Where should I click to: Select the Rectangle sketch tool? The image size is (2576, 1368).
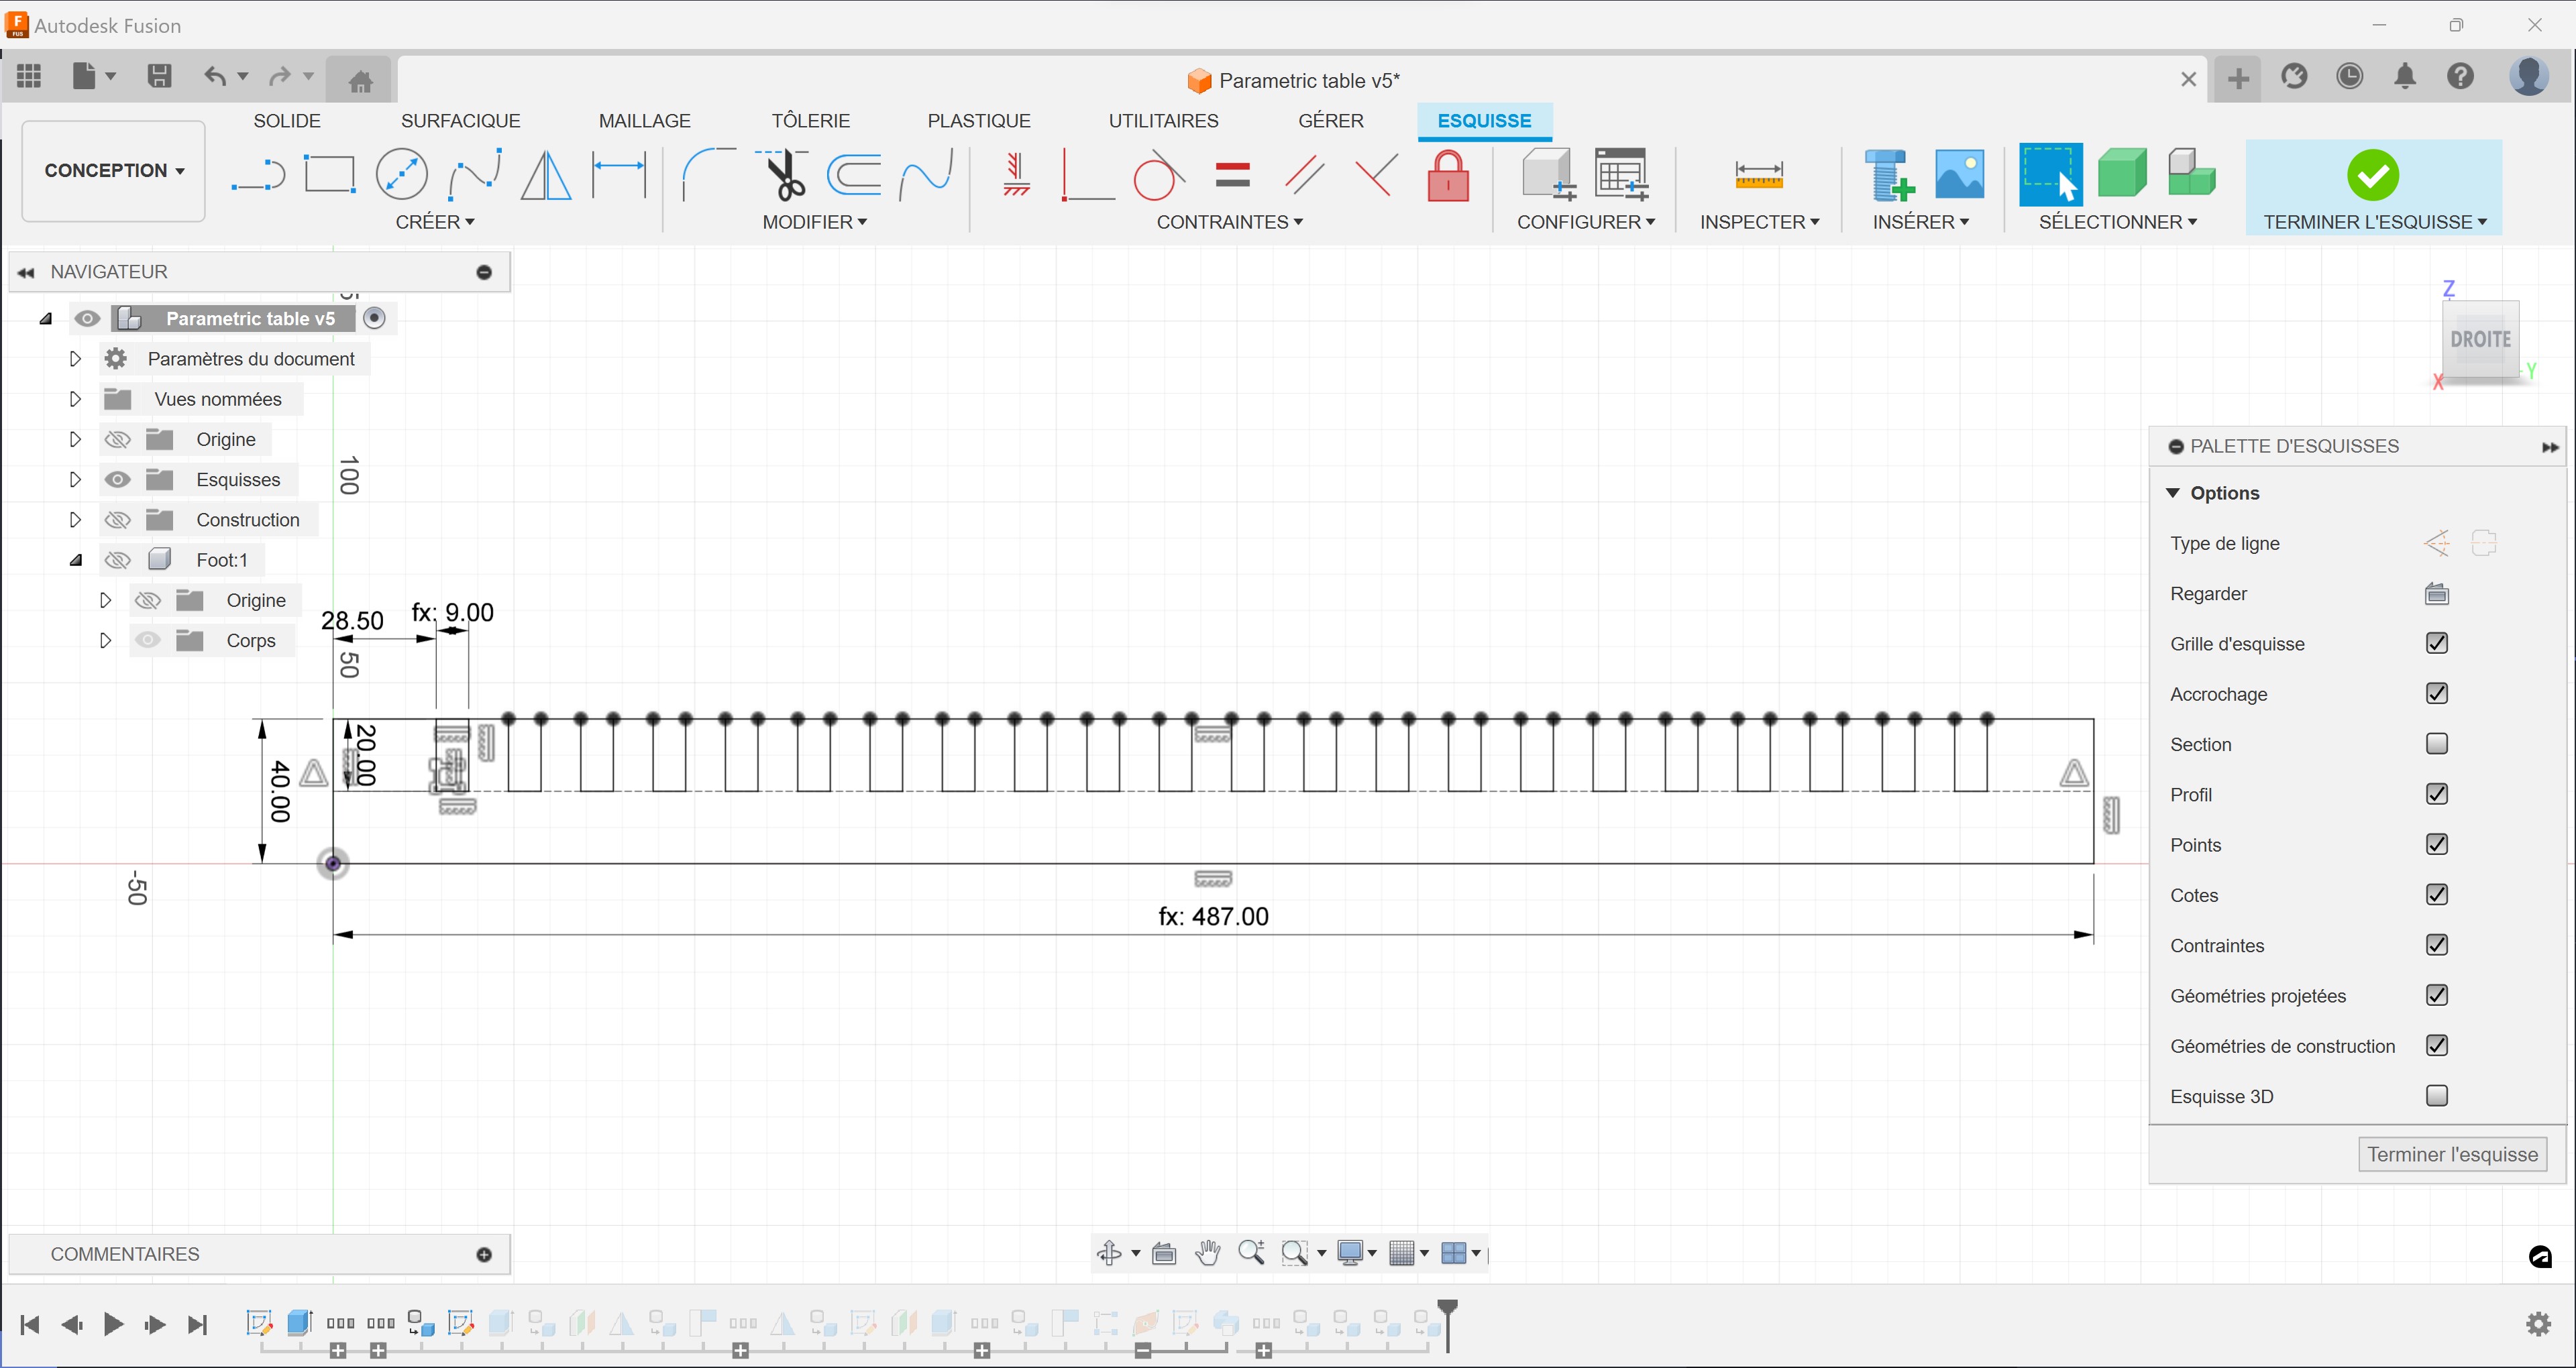pos(329,174)
